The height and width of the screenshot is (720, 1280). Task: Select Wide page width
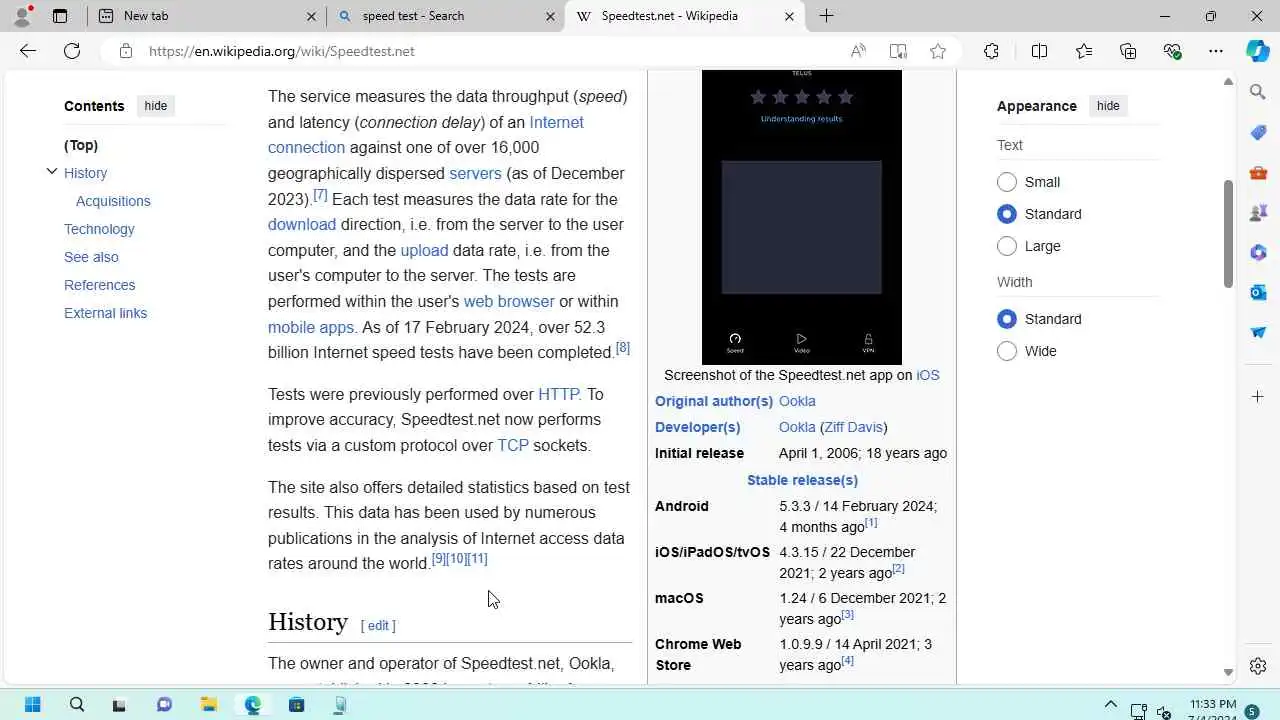click(1007, 351)
